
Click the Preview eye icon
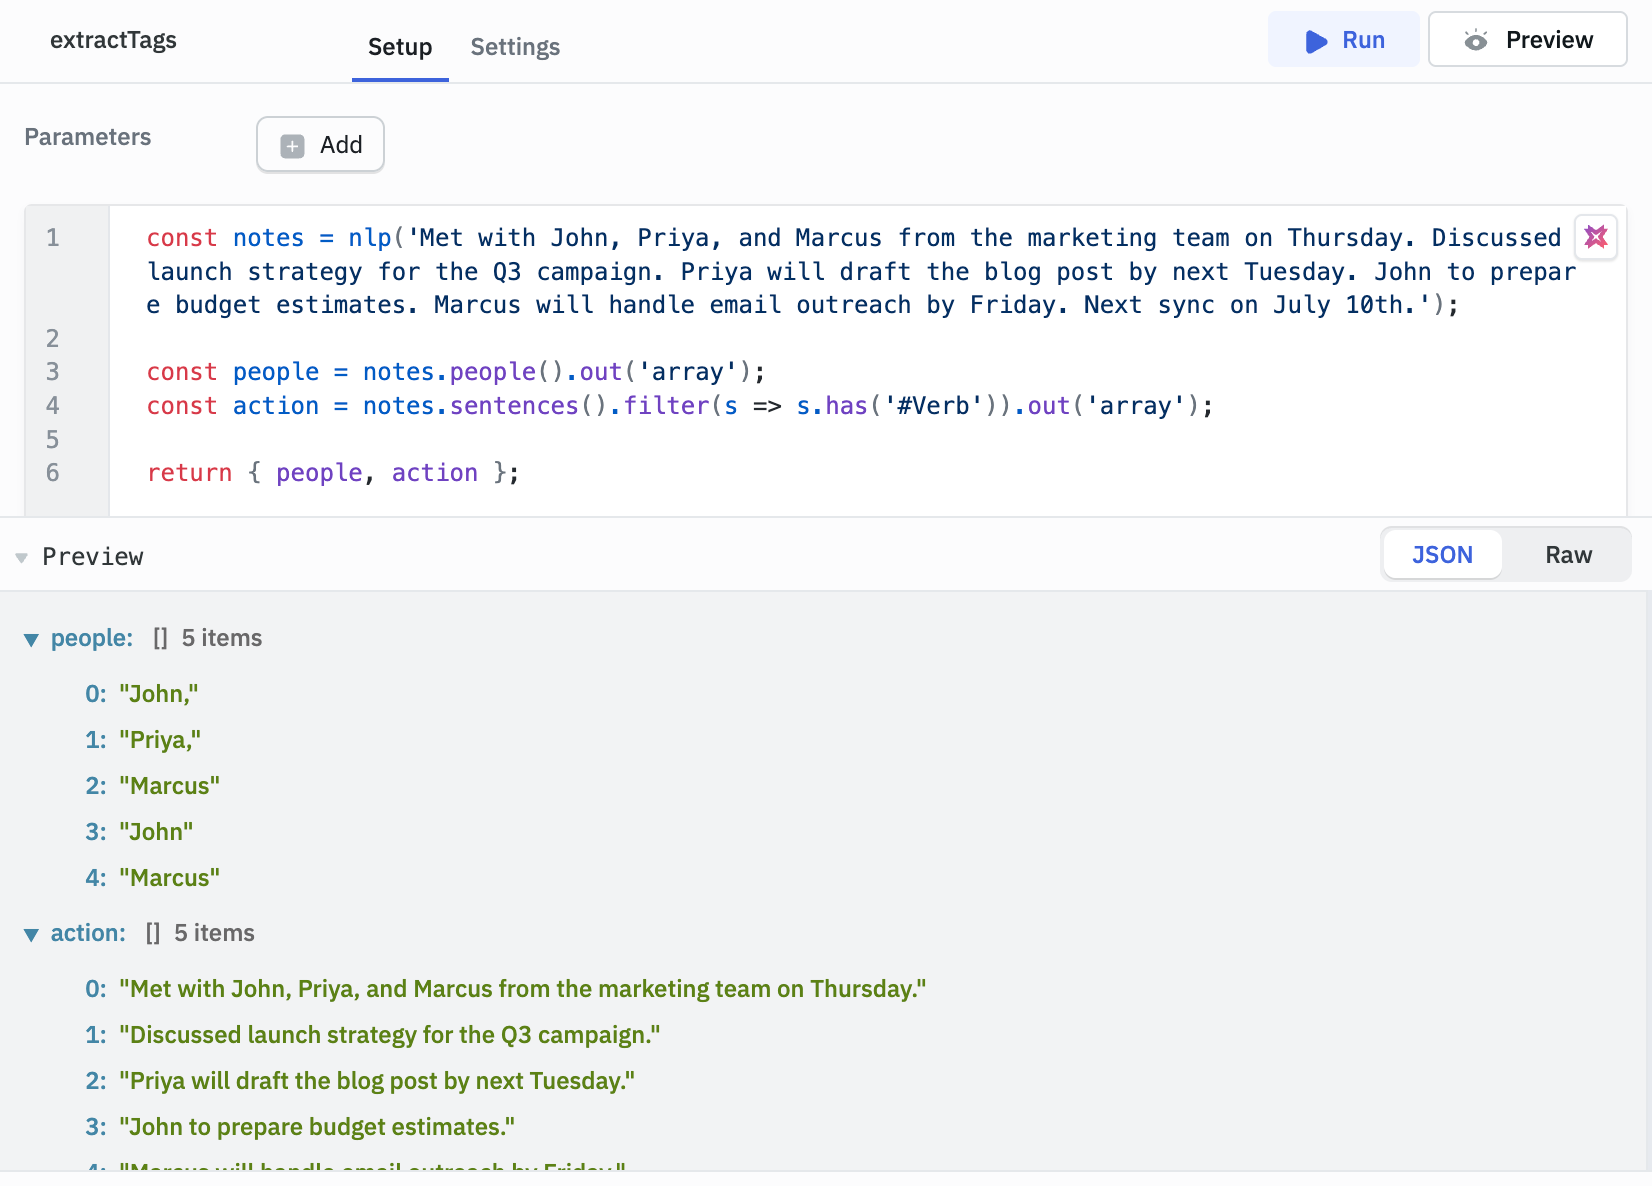pyautogui.click(x=1476, y=41)
